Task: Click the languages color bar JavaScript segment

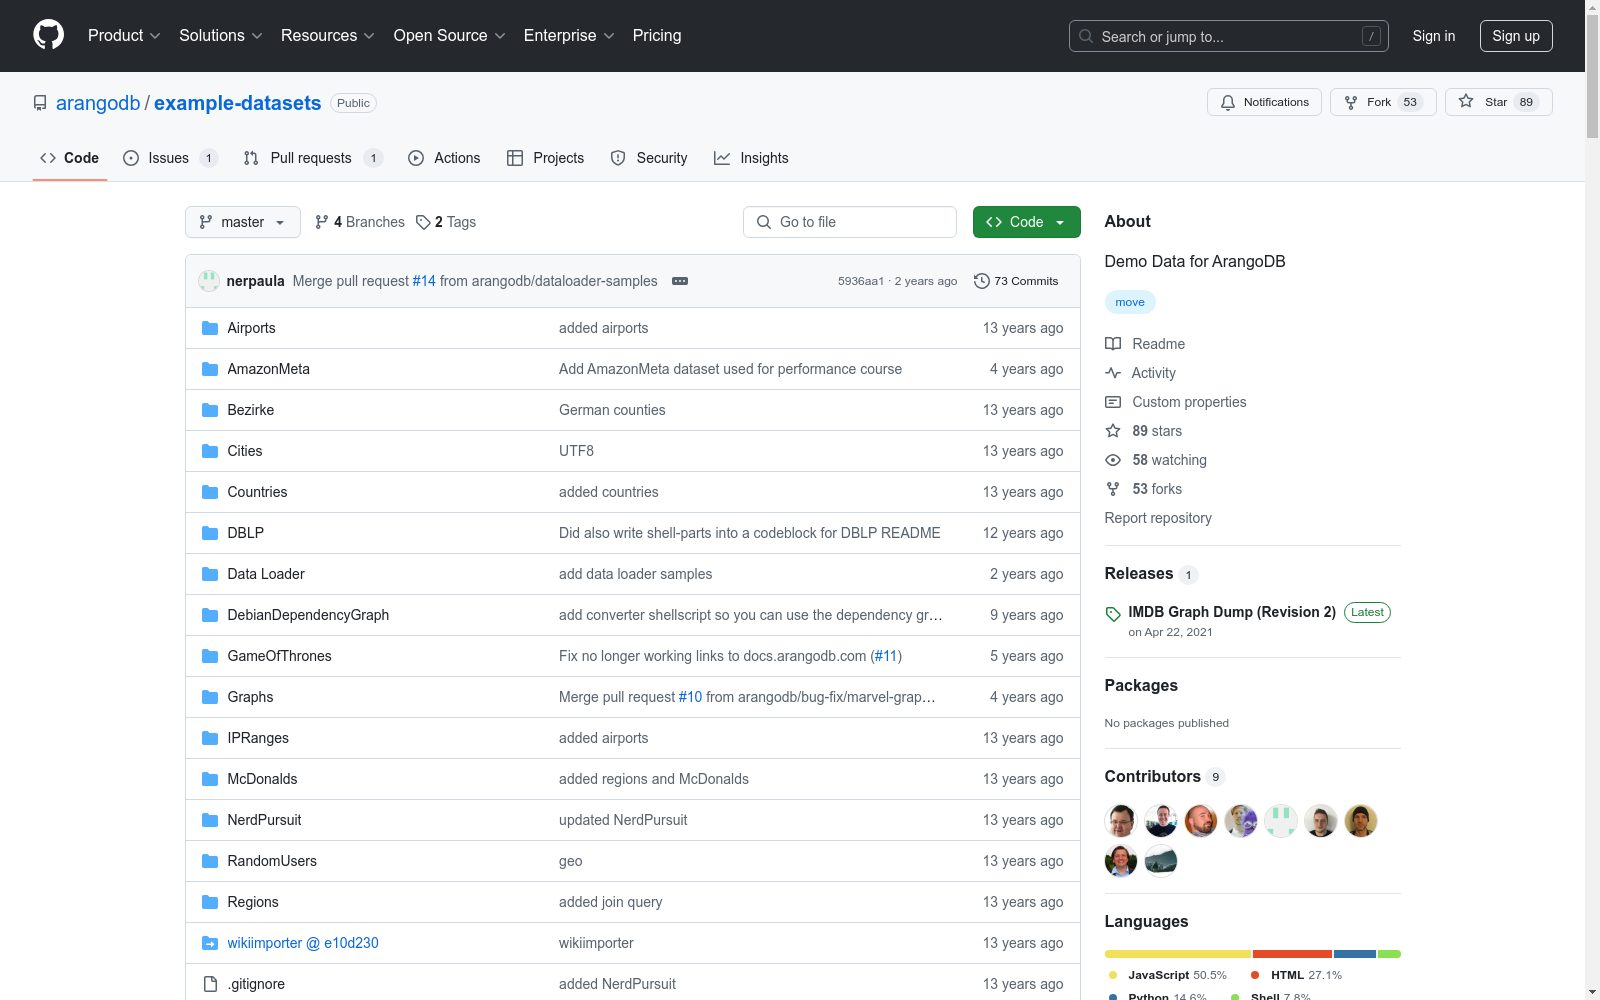Action: 1178,954
